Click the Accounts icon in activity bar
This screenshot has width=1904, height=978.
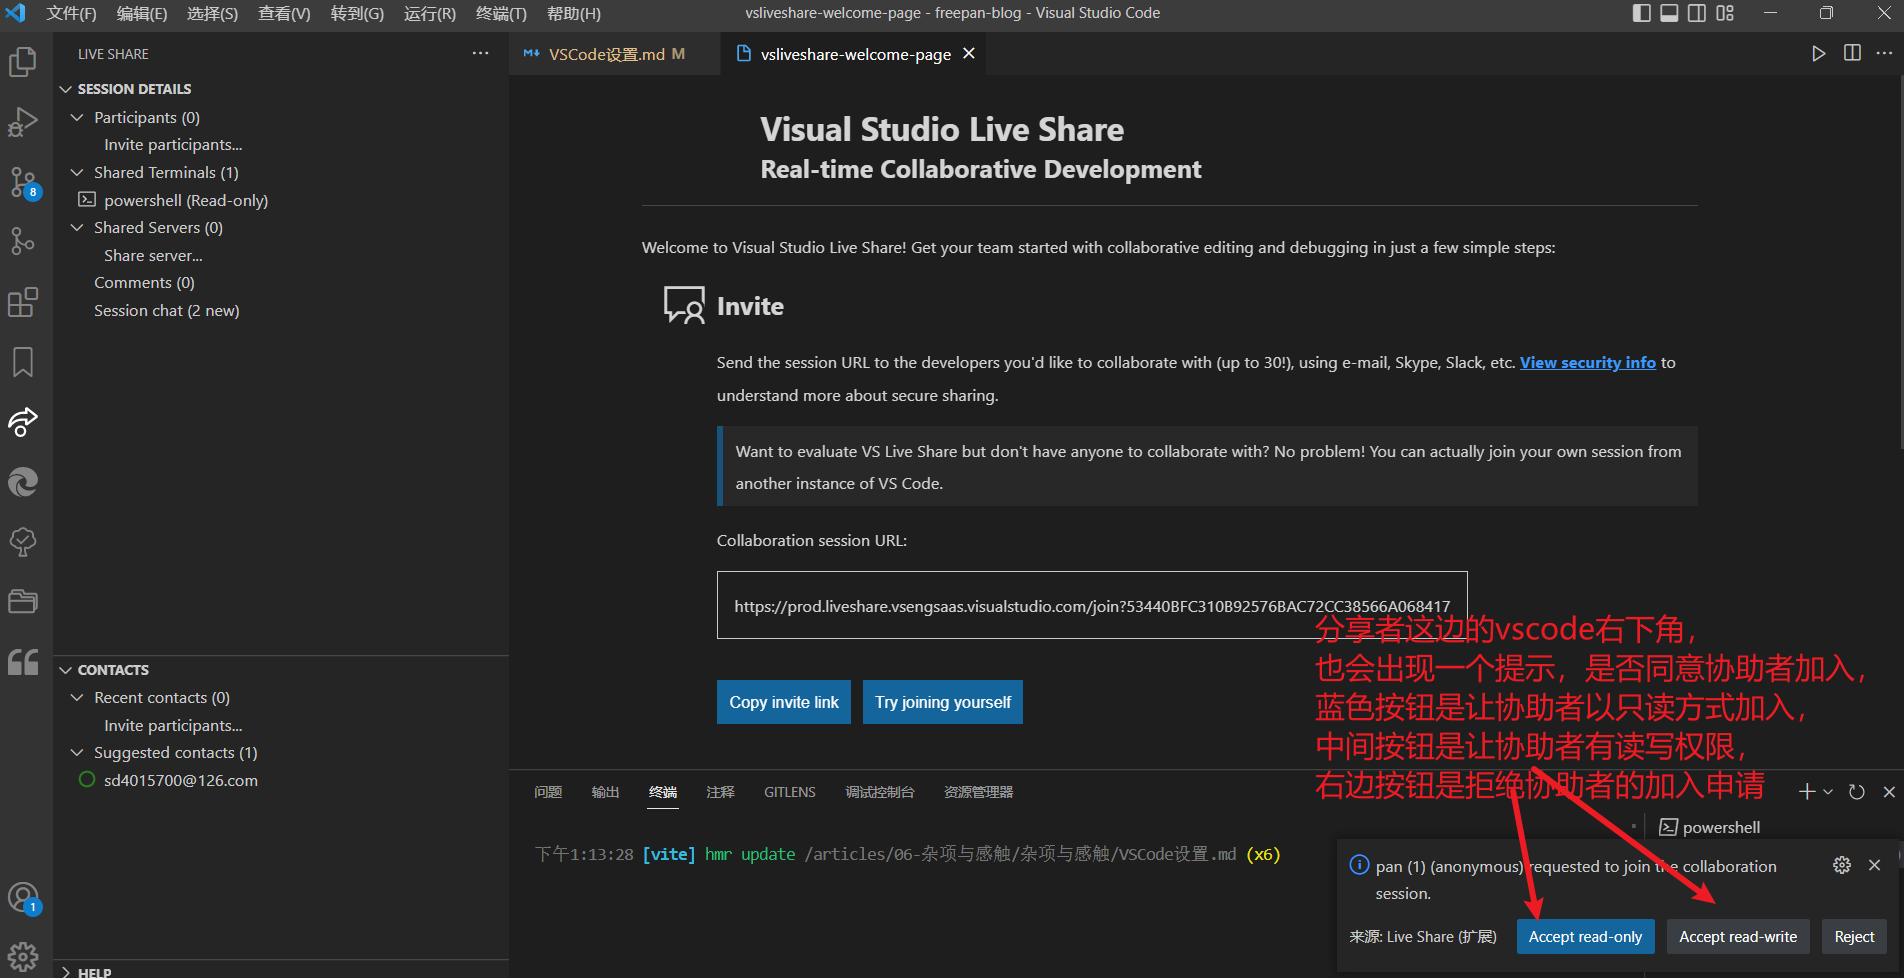point(22,898)
